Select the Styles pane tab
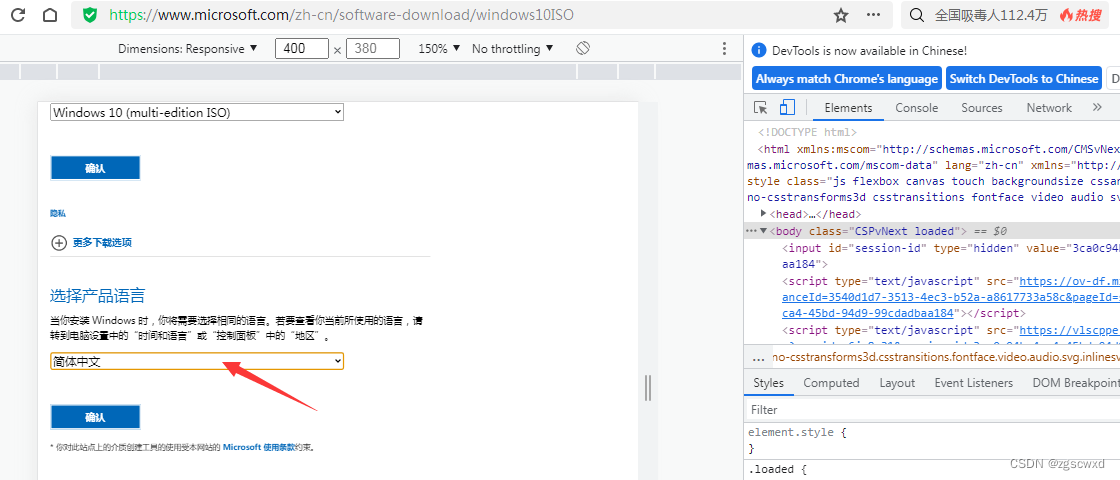The image size is (1120, 480). click(x=769, y=383)
